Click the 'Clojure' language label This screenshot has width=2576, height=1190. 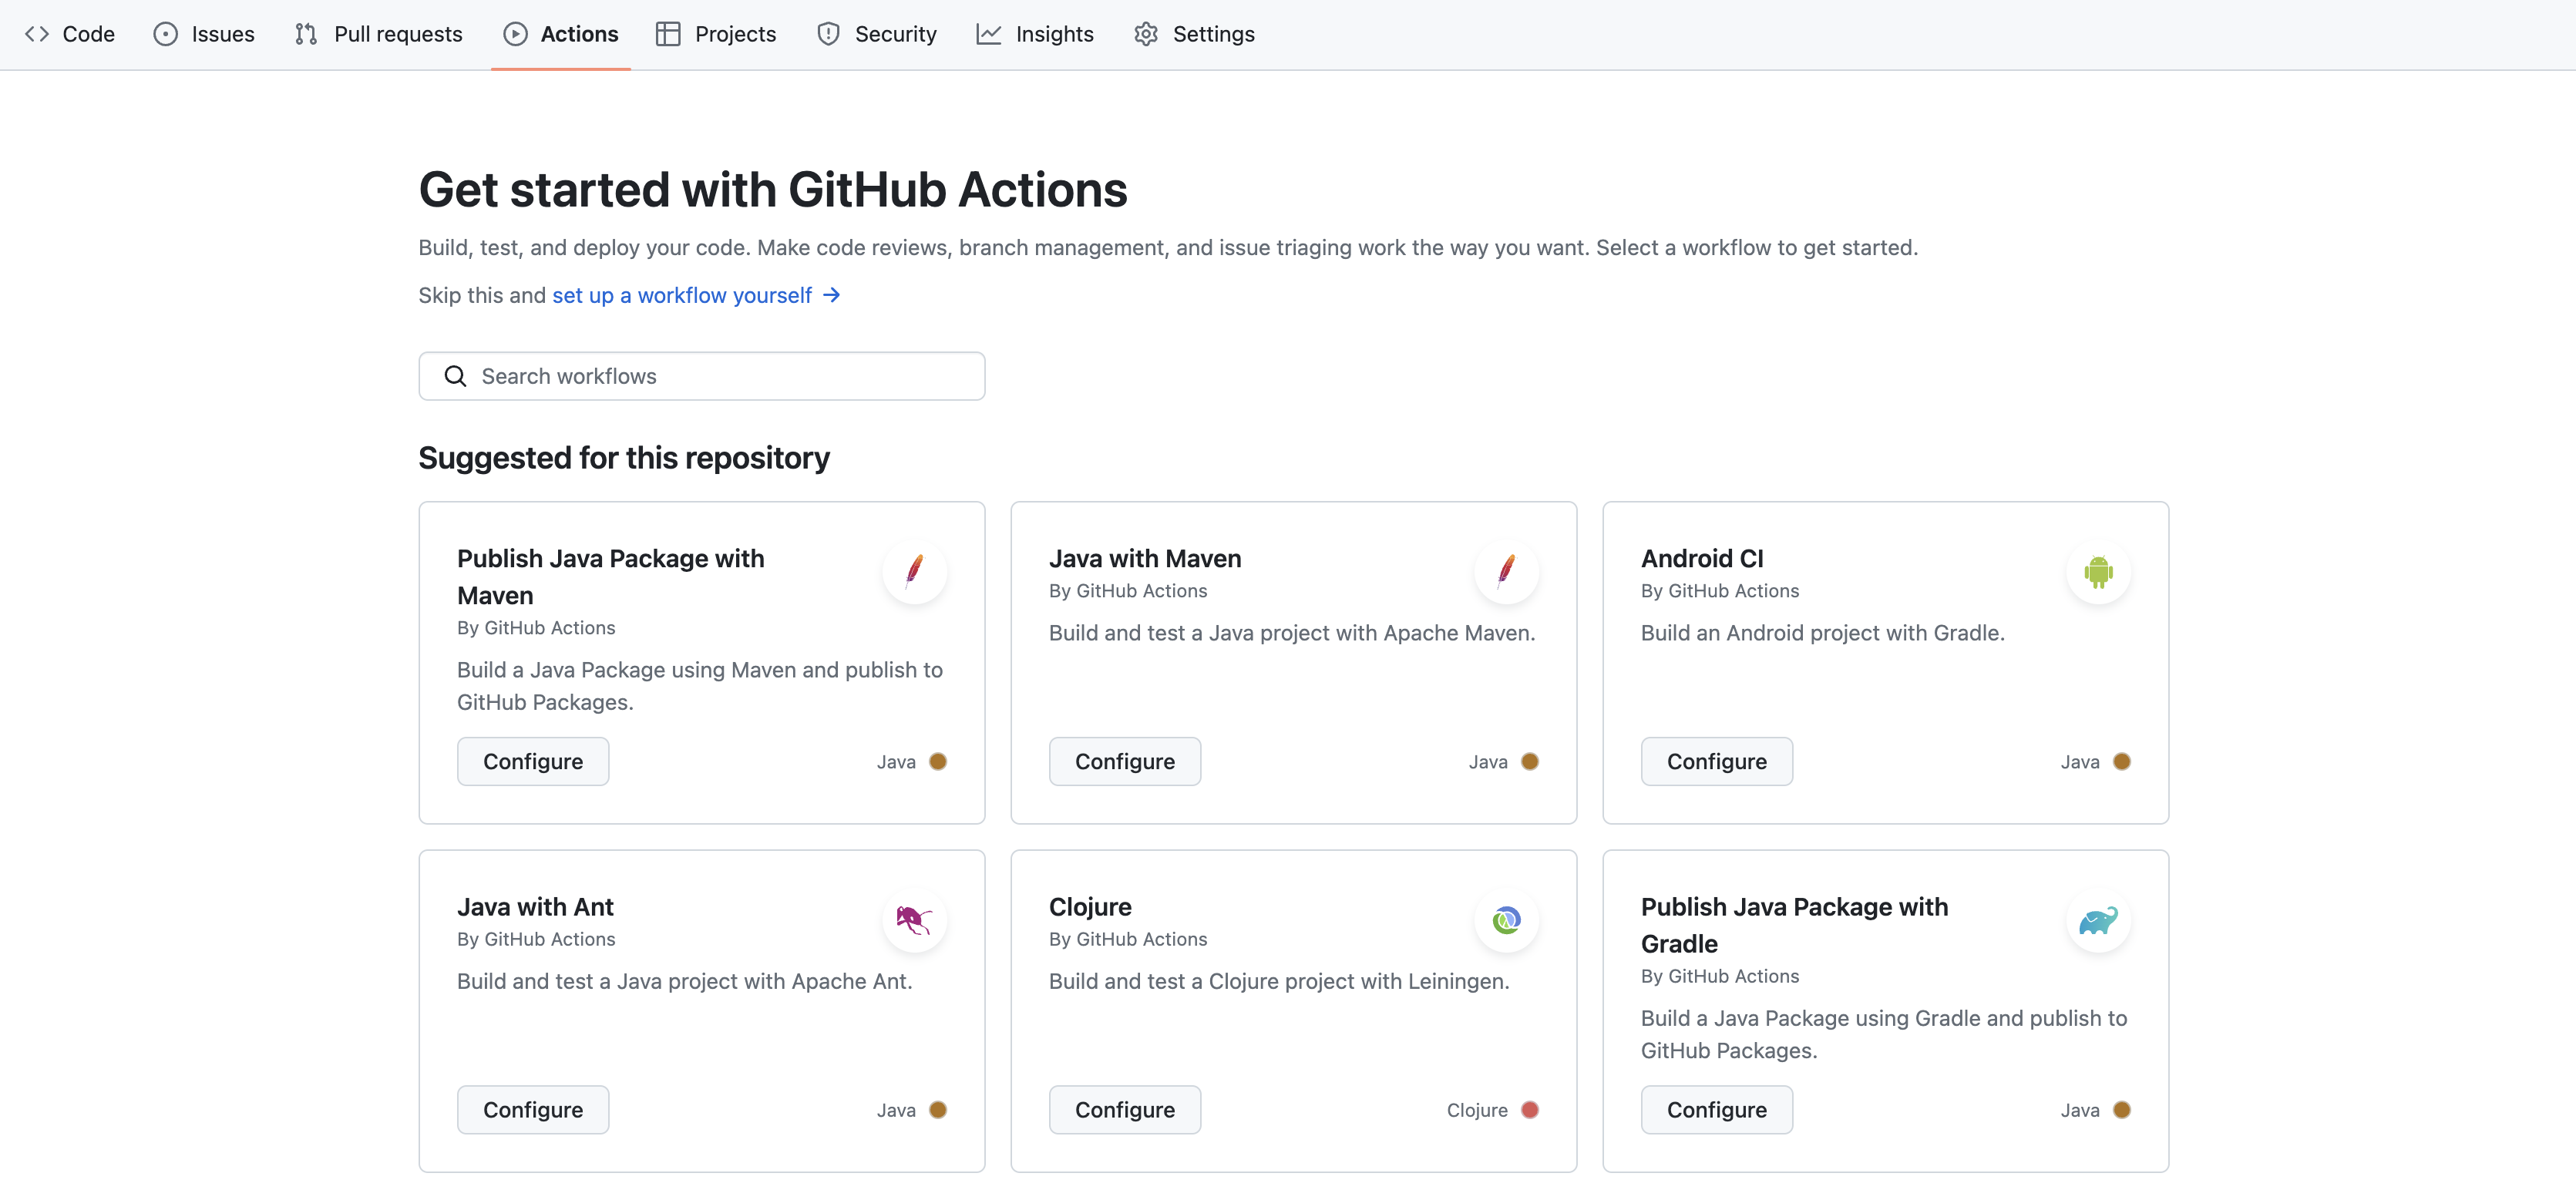pos(1477,1109)
